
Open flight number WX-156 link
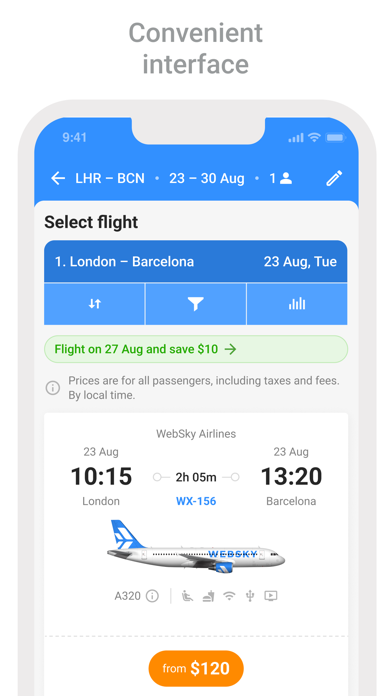coord(196,501)
